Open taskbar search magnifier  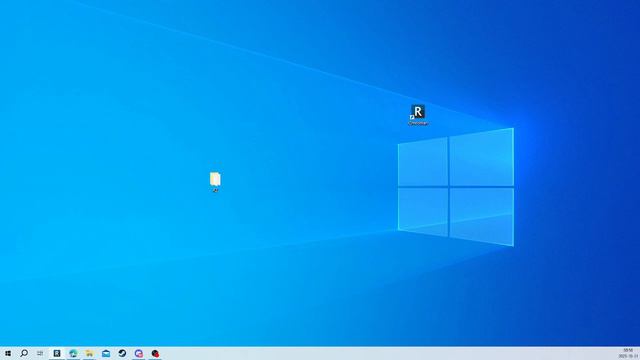[x=24, y=353]
